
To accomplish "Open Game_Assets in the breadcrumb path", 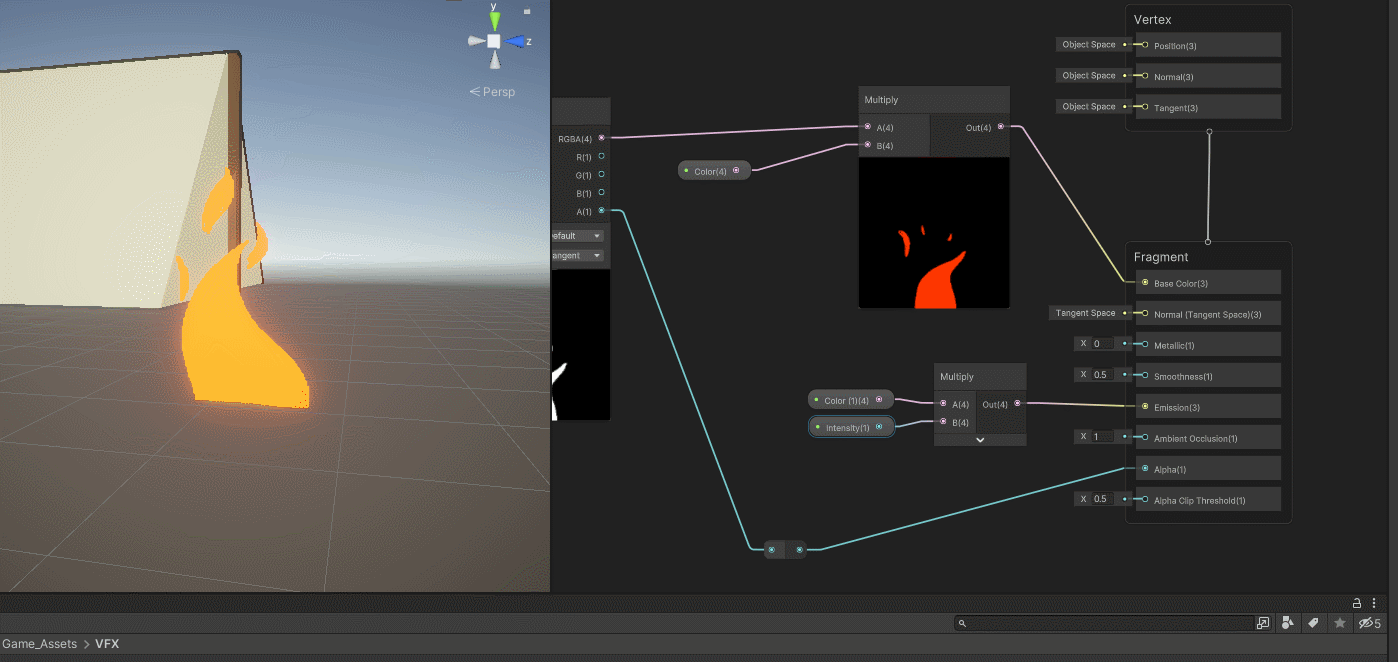I will click(x=39, y=644).
